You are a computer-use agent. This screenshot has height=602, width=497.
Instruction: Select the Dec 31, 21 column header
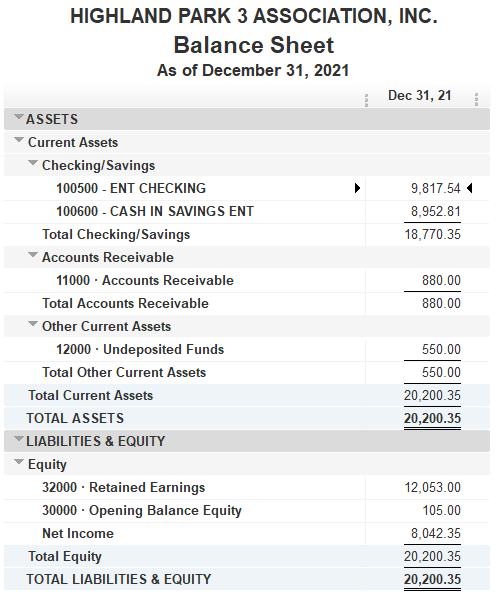point(419,96)
